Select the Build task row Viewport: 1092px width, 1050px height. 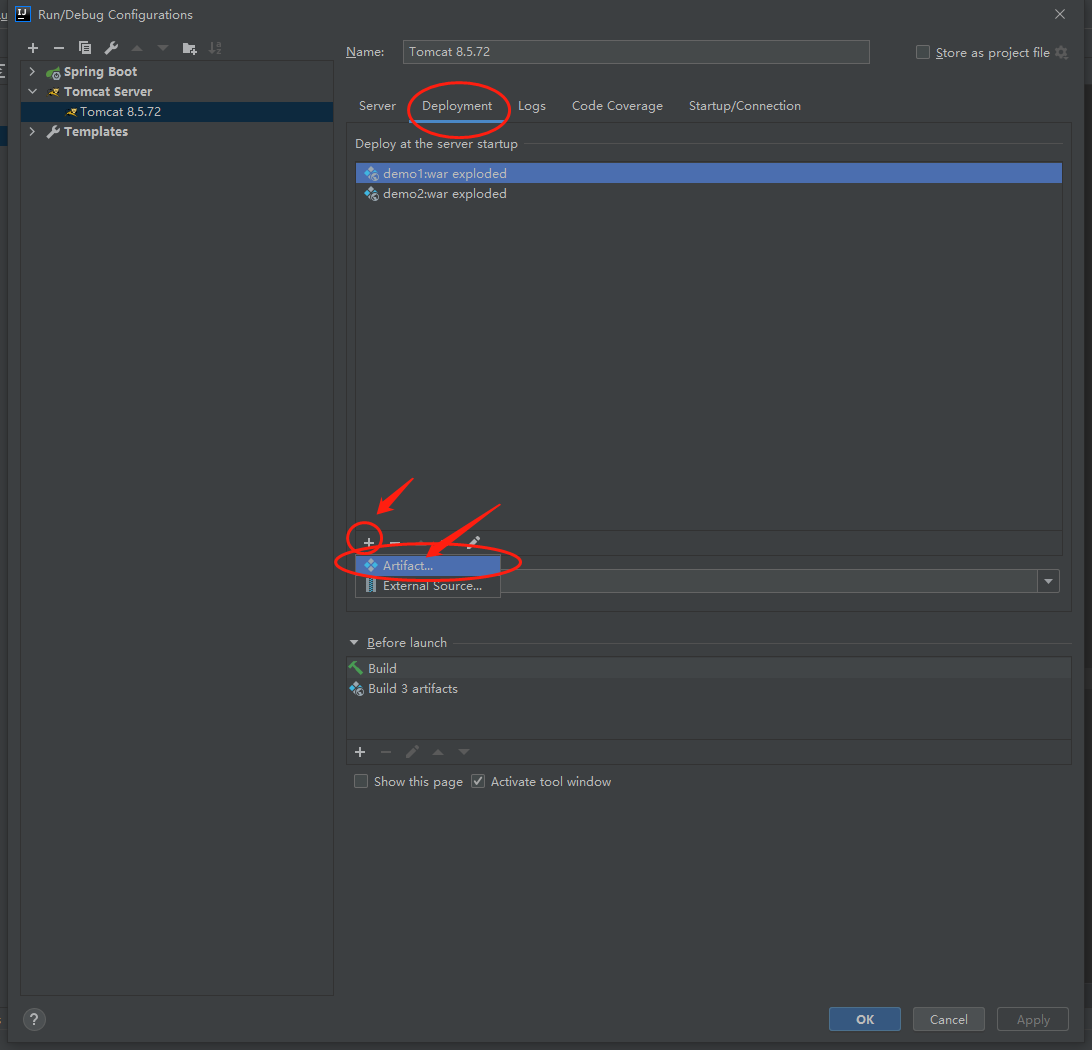coord(708,668)
